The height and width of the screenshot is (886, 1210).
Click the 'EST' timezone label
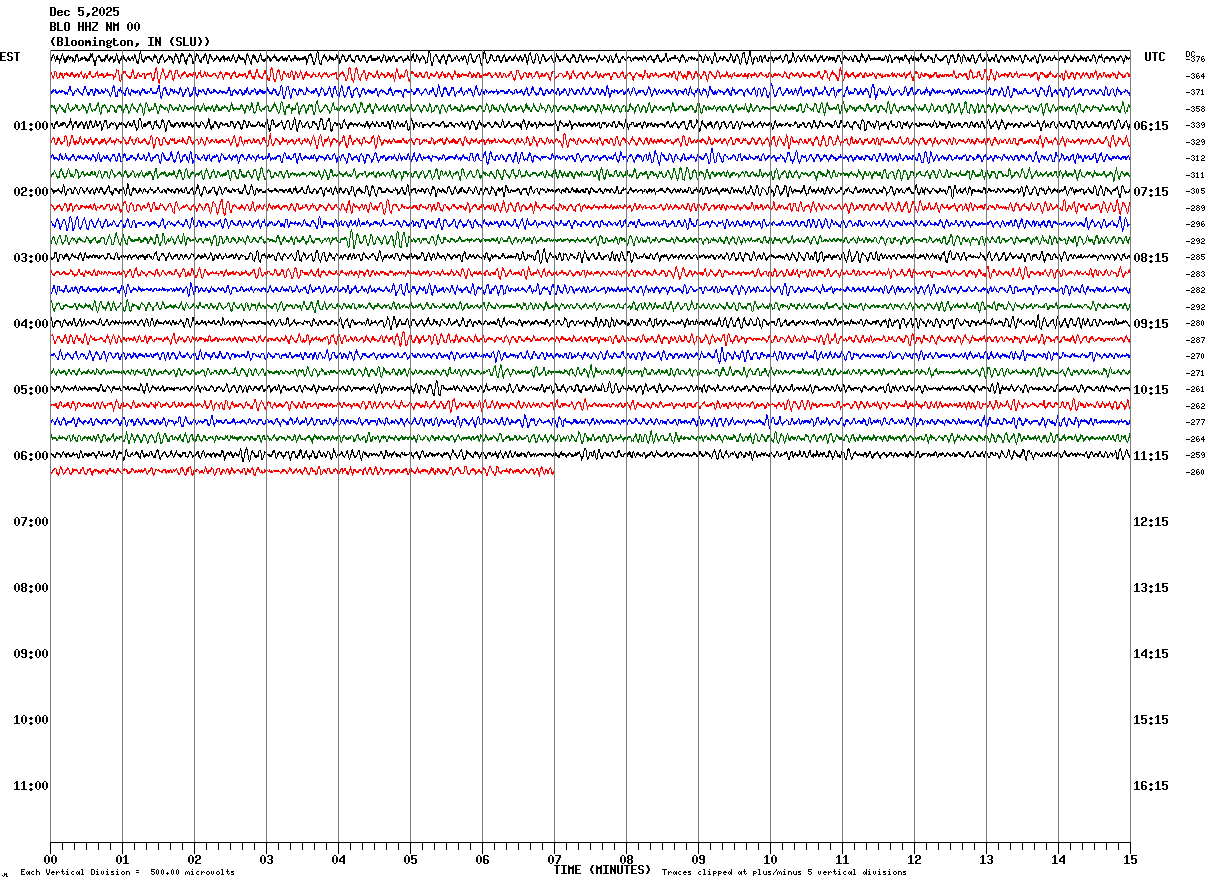tap(10, 57)
